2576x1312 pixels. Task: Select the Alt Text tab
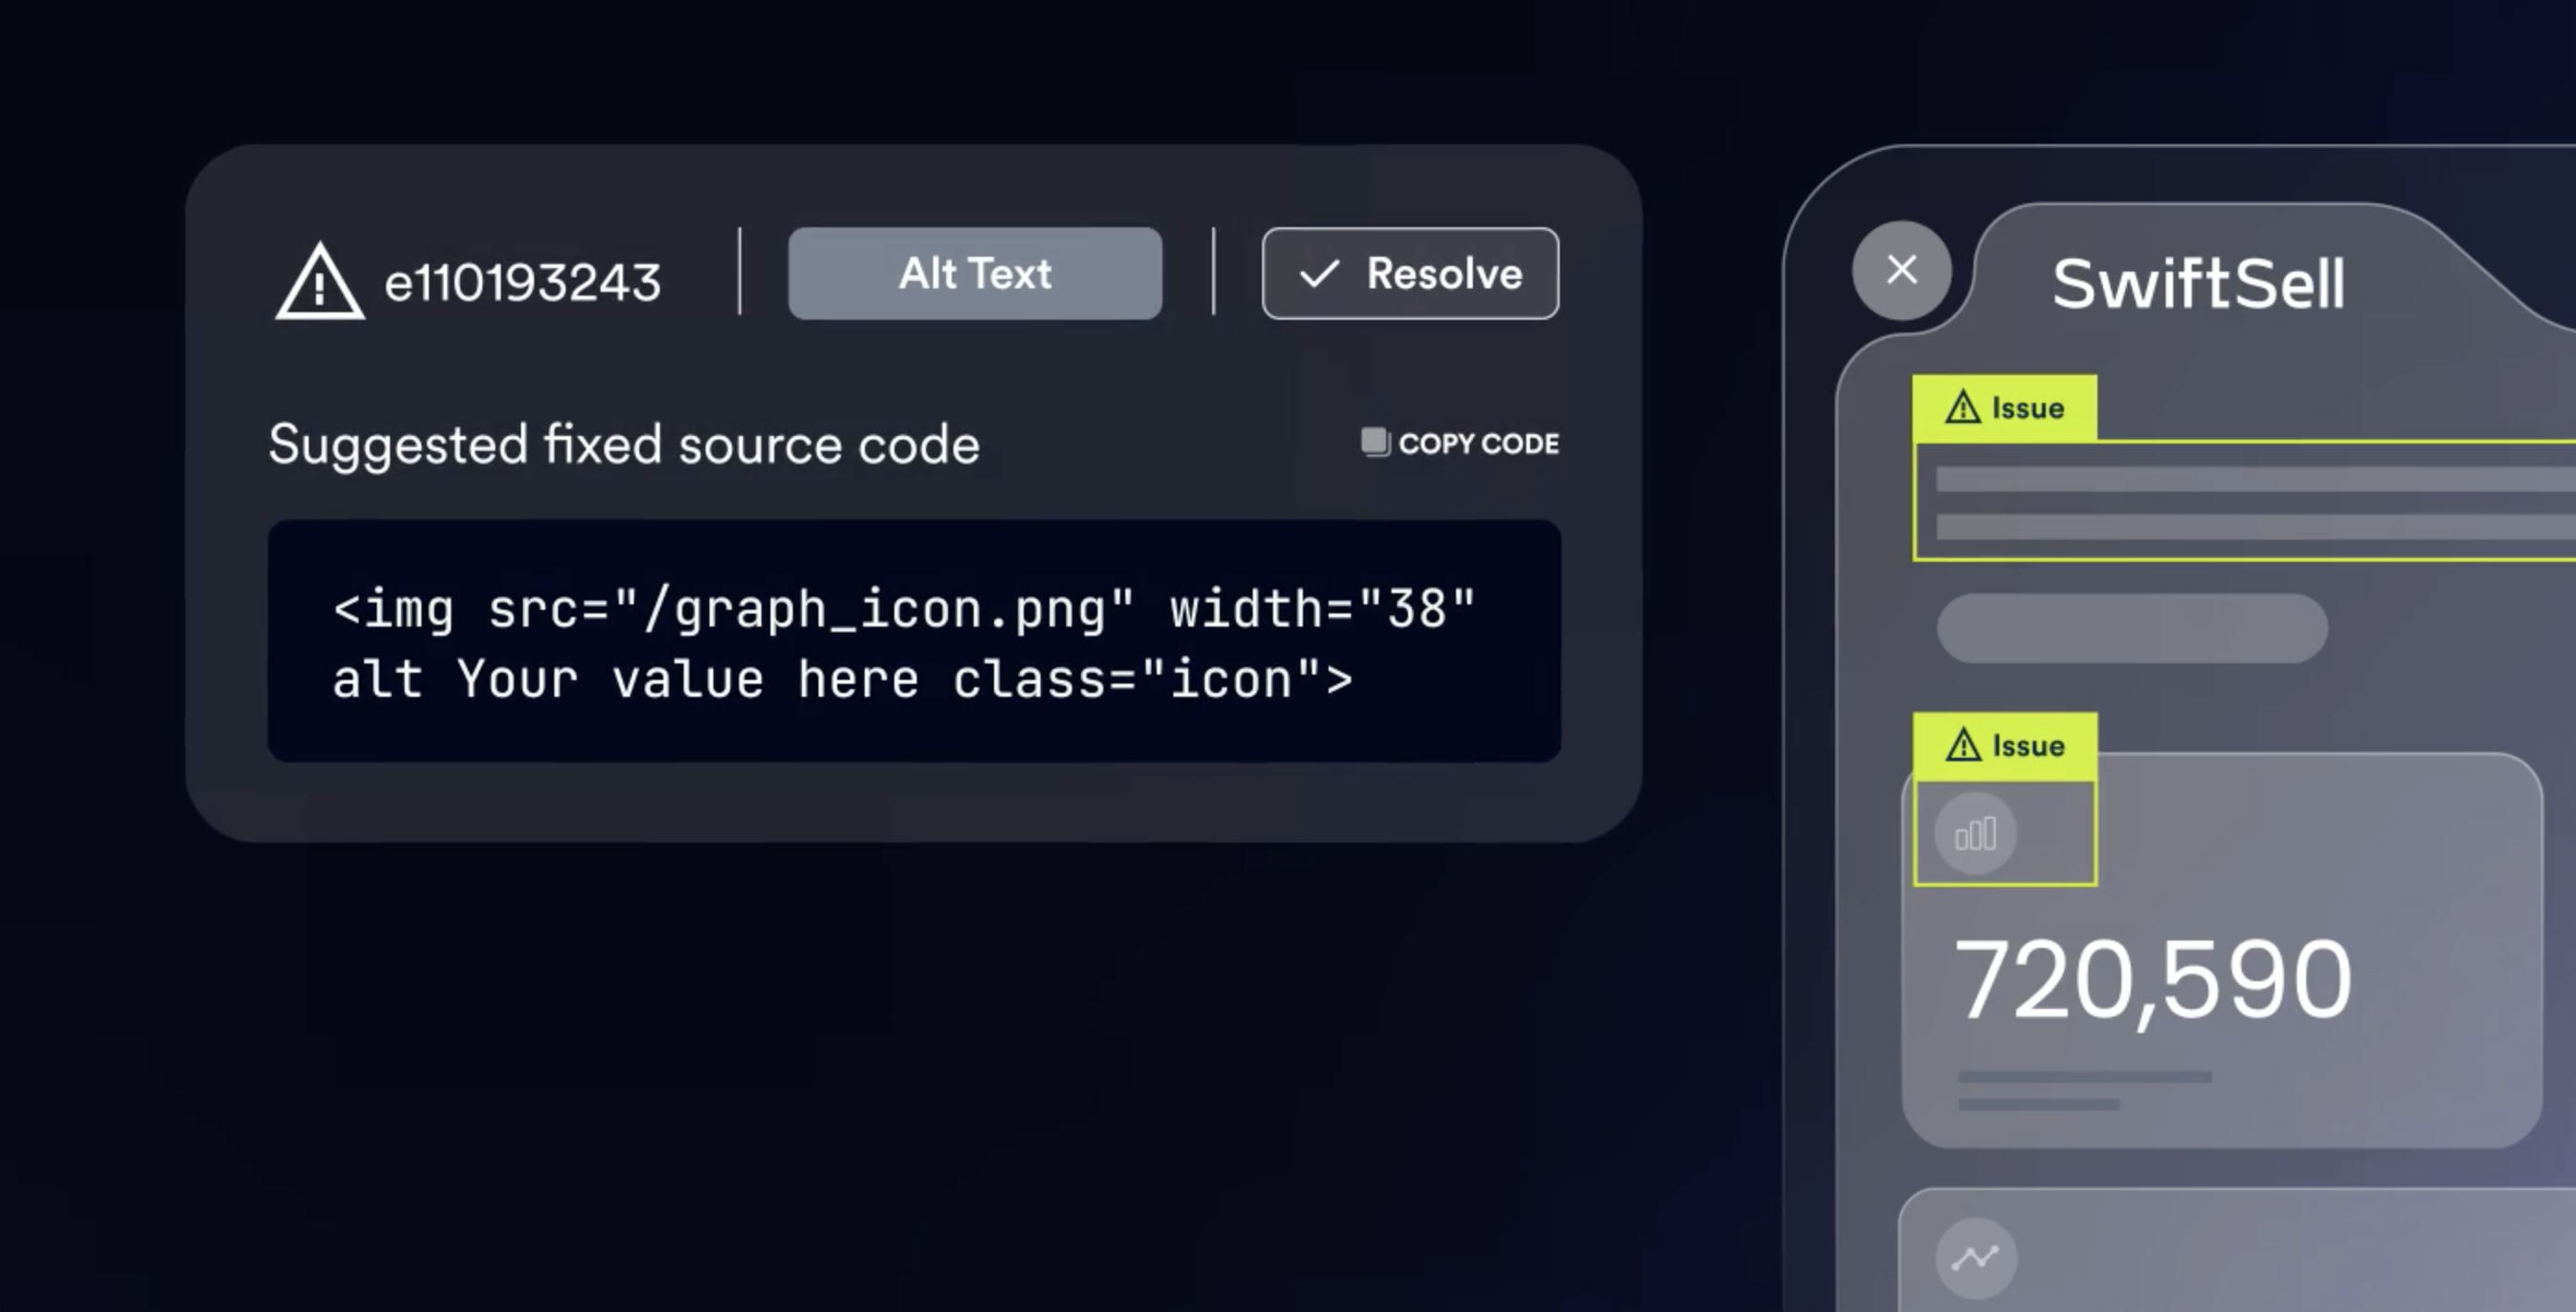pyautogui.click(x=974, y=273)
